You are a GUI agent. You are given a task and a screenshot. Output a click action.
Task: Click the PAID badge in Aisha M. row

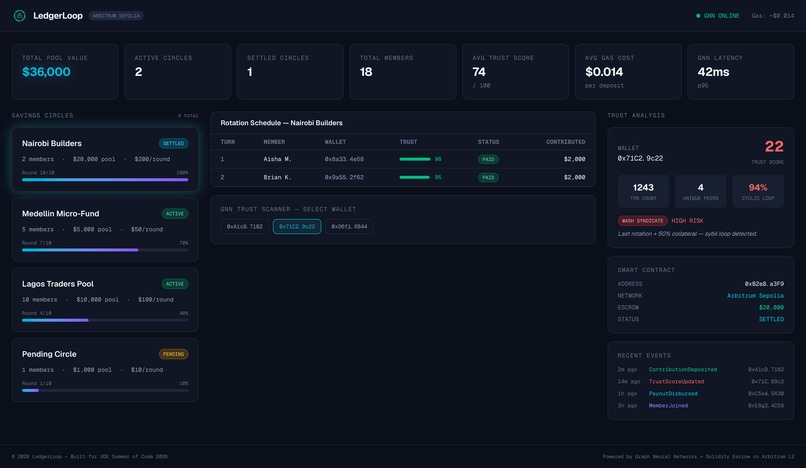(x=488, y=159)
